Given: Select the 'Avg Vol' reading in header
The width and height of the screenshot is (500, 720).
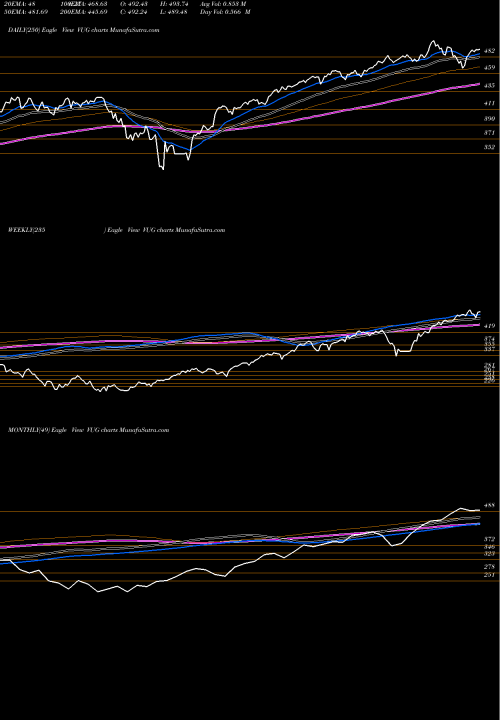Looking at the screenshot, I should (224, 4).
